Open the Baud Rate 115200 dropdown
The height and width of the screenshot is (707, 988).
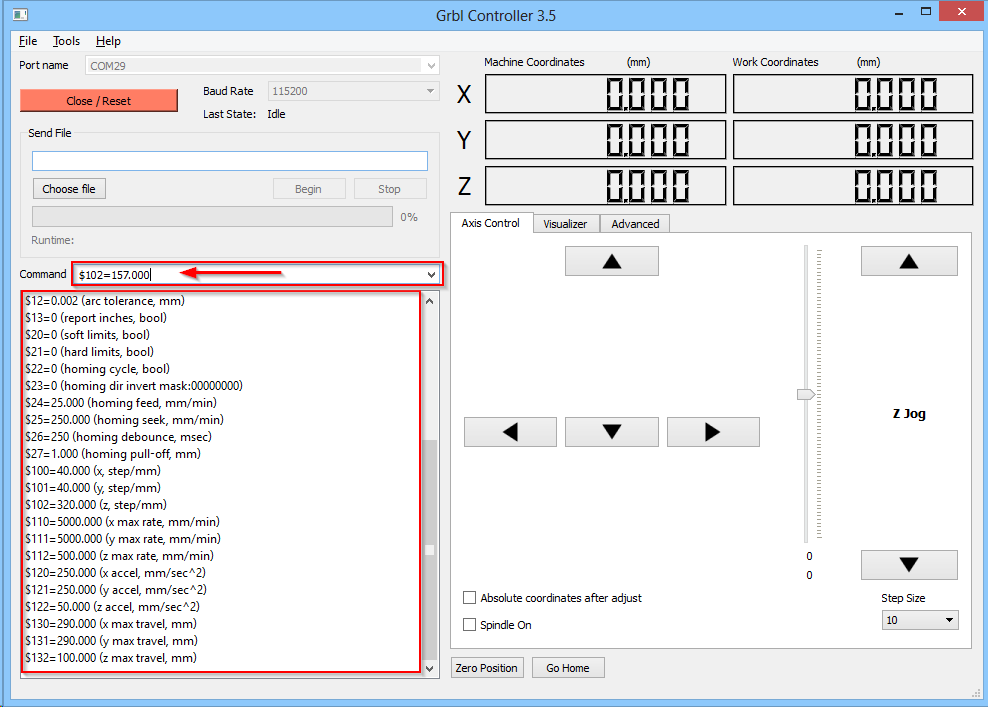(x=430, y=91)
